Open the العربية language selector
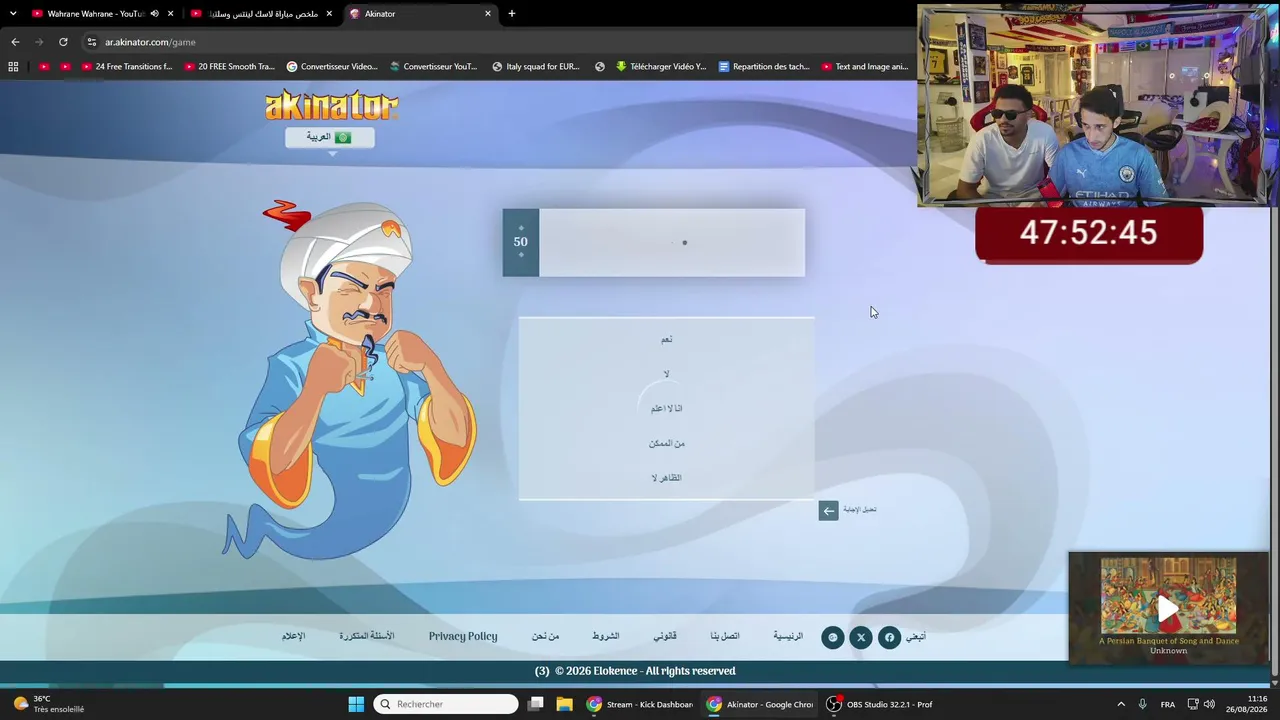 click(330, 137)
